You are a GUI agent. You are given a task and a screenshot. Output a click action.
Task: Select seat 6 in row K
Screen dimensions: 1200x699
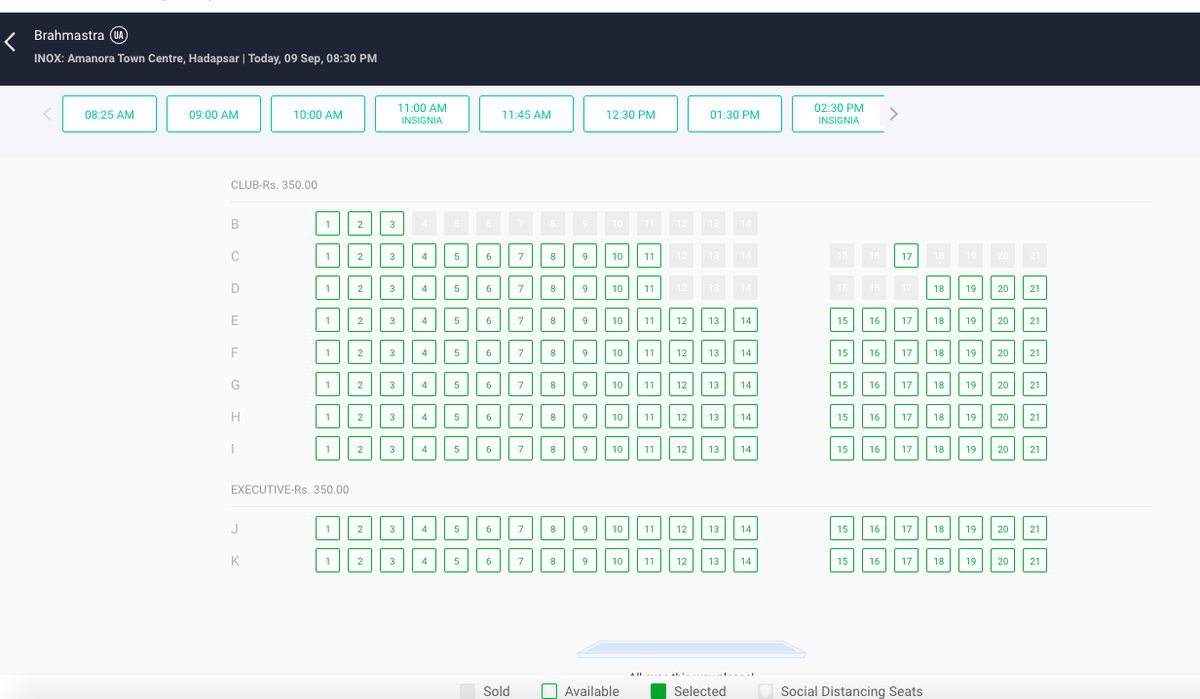[x=488, y=561]
